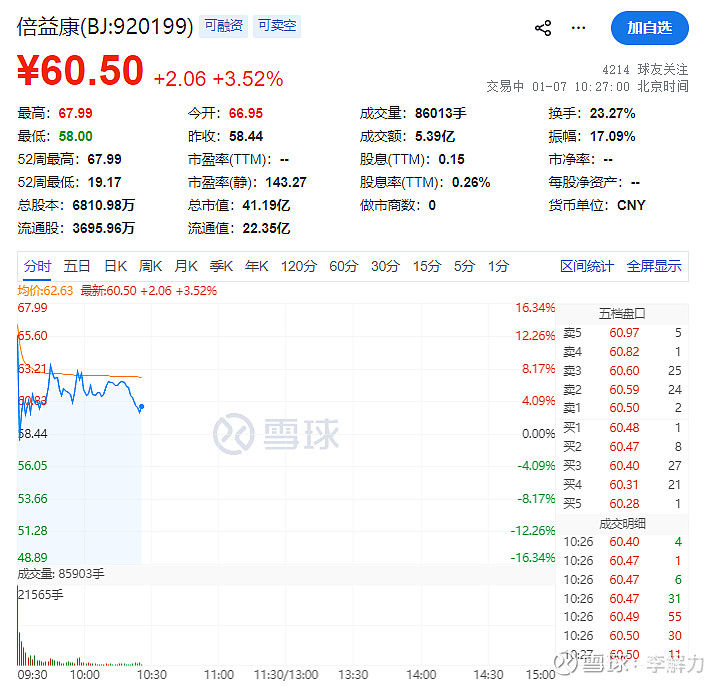Click the 成交量: 85903手 volume label
Screen dimensions: 726x686
[x=61, y=574]
